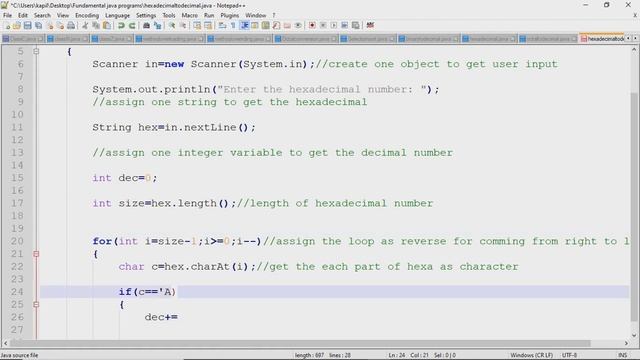Play back the recorded macro
This screenshot has height=360, width=640.
point(333,26)
